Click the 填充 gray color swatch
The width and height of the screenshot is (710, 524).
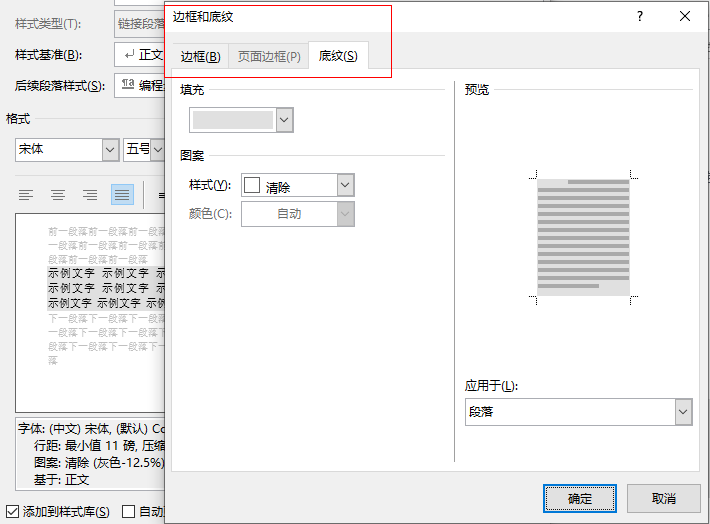(233, 120)
